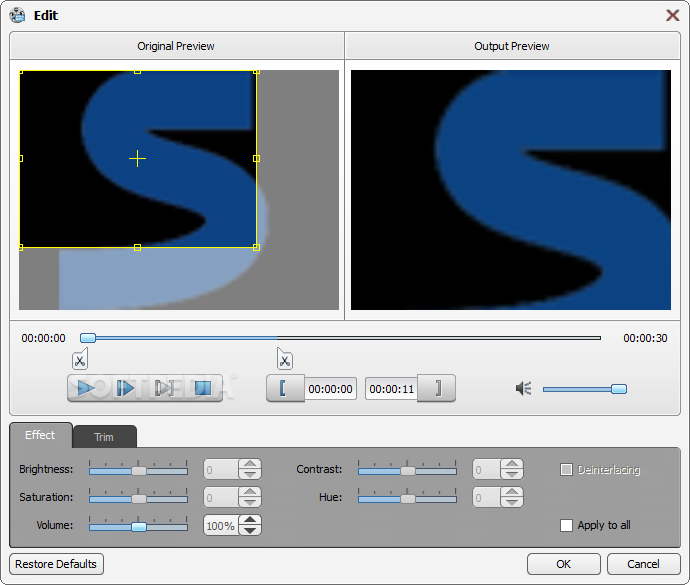Click the play-selection bracket button
Viewport: 690px width, 585px height.
pyautogui.click(x=164, y=388)
